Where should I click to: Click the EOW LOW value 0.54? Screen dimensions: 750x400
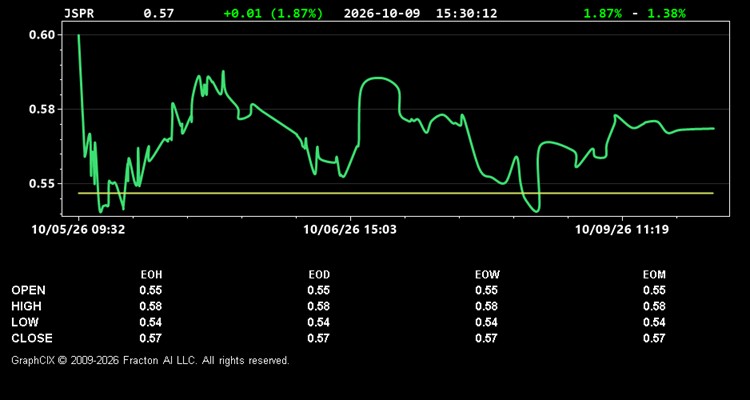(x=486, y=322)
